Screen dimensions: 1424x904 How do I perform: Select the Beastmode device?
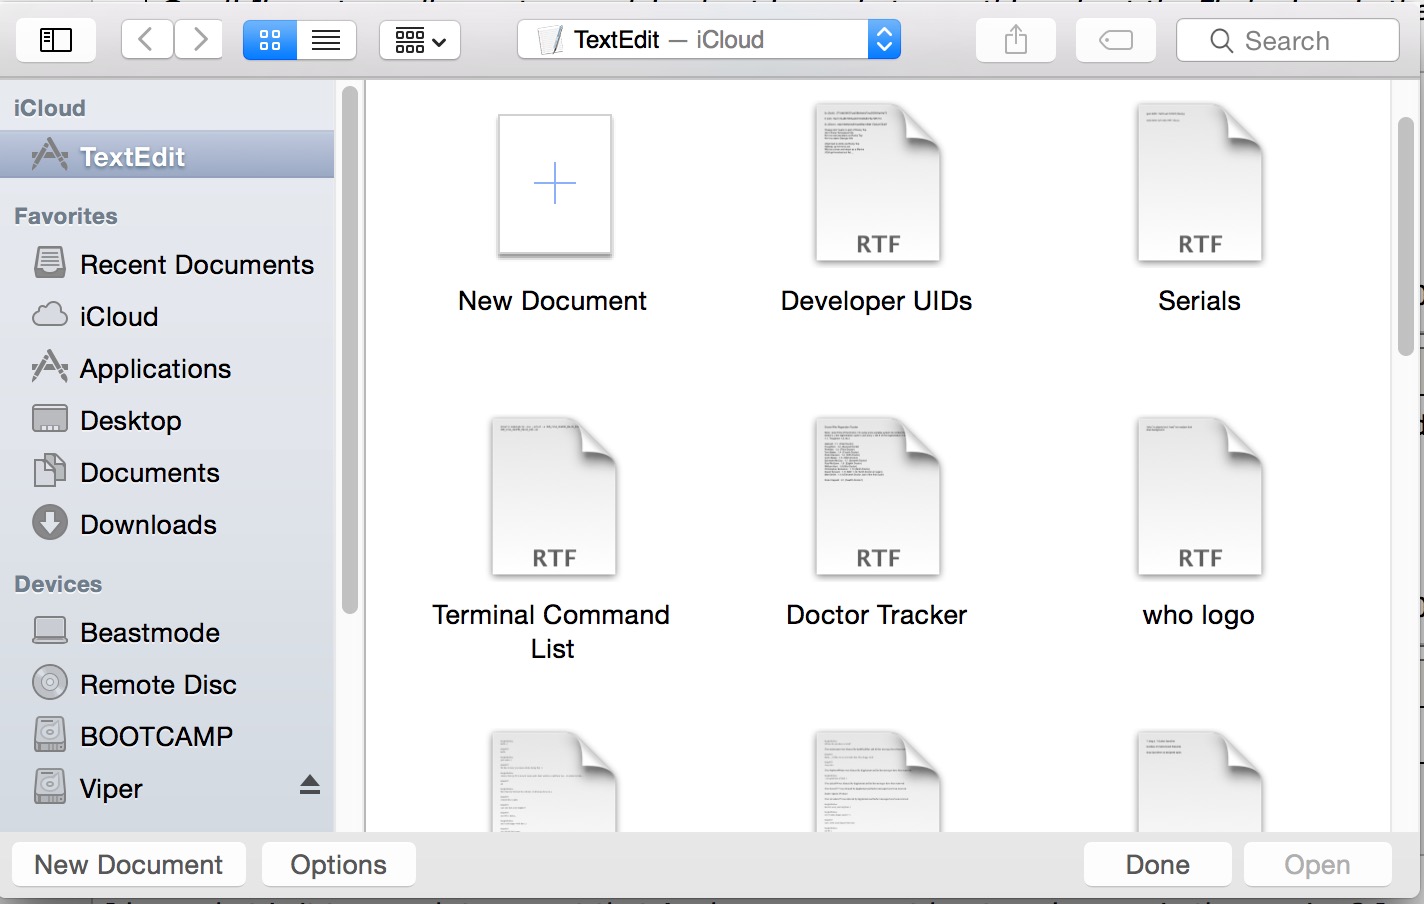(x=167, y=632)
